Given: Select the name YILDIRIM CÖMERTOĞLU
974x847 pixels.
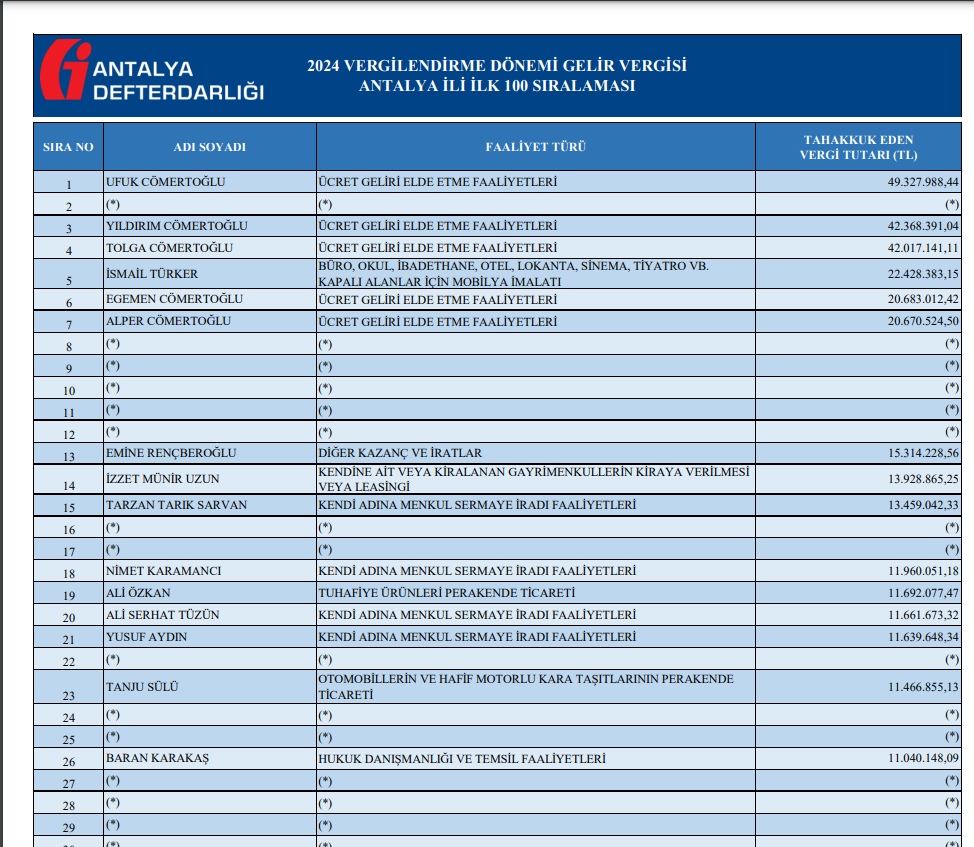Looking at the screenshot, I should pyautogui.click(x=176, y=226).
